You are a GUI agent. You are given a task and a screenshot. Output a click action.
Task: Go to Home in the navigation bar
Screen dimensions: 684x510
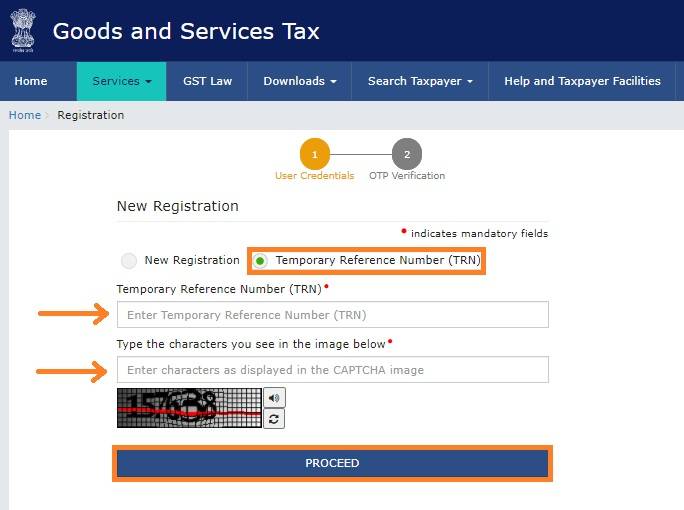point(31,81)
